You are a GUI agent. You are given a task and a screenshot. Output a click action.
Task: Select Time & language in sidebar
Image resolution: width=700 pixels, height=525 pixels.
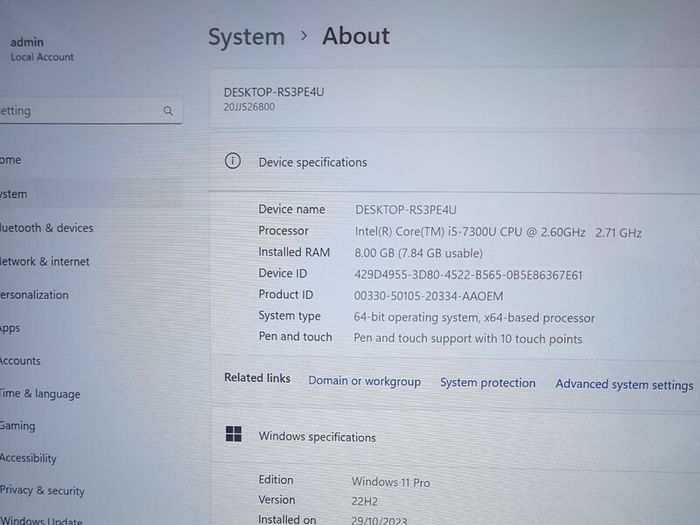(x=40, y=394)
